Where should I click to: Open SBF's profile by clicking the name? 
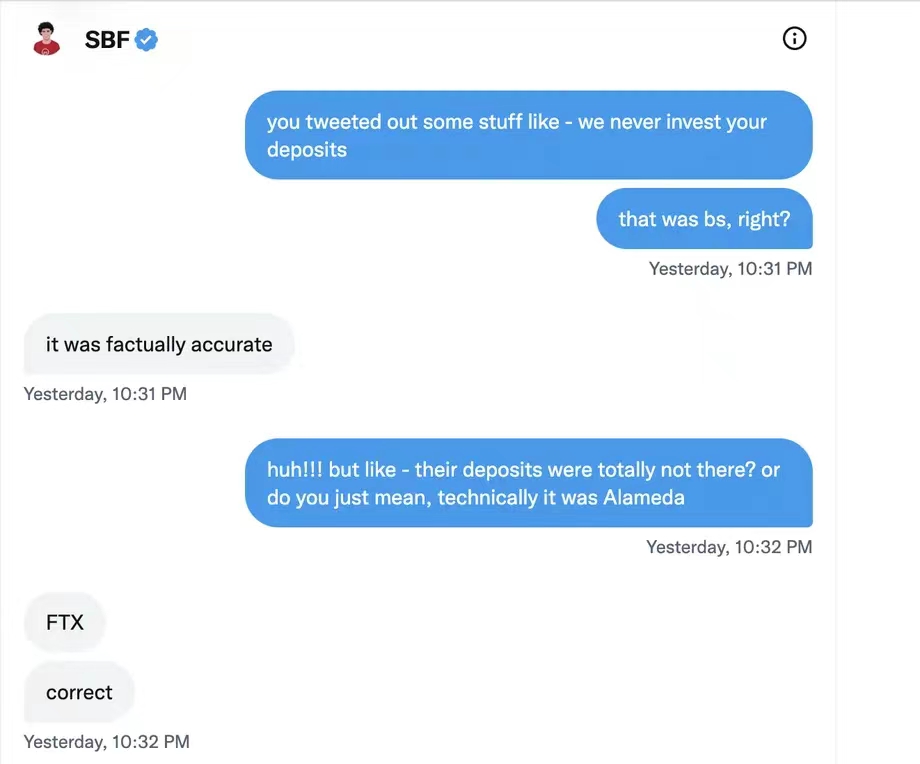[108, 40]
